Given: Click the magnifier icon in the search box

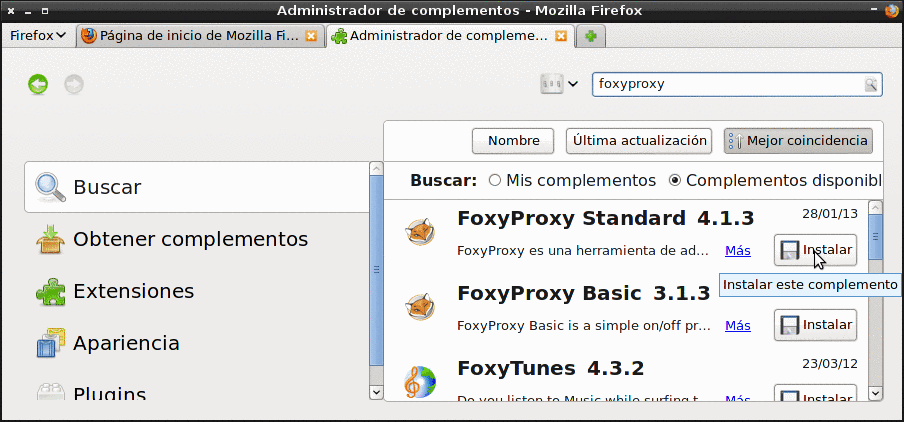Looking at the screenshot, I should click(871, 85).
